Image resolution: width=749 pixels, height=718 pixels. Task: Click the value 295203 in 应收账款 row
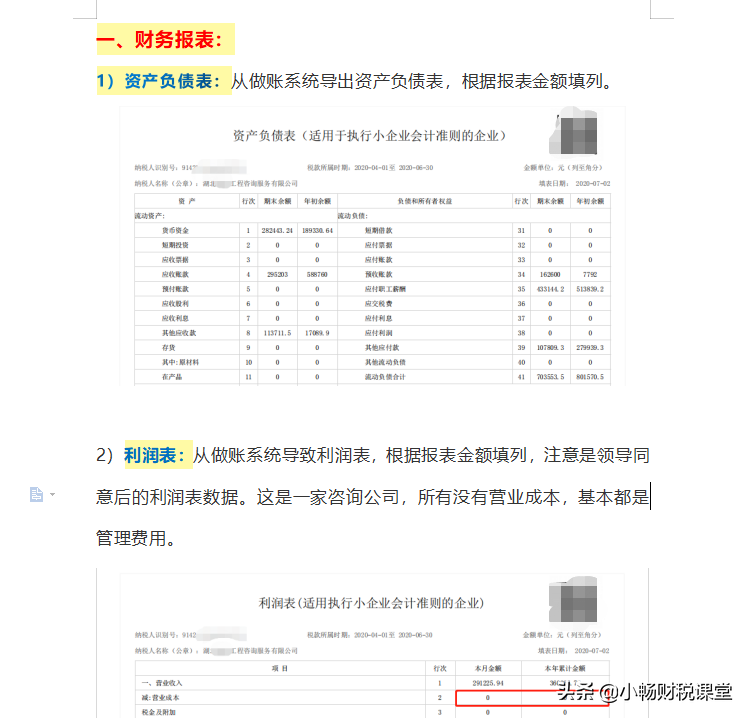(277, 274)
